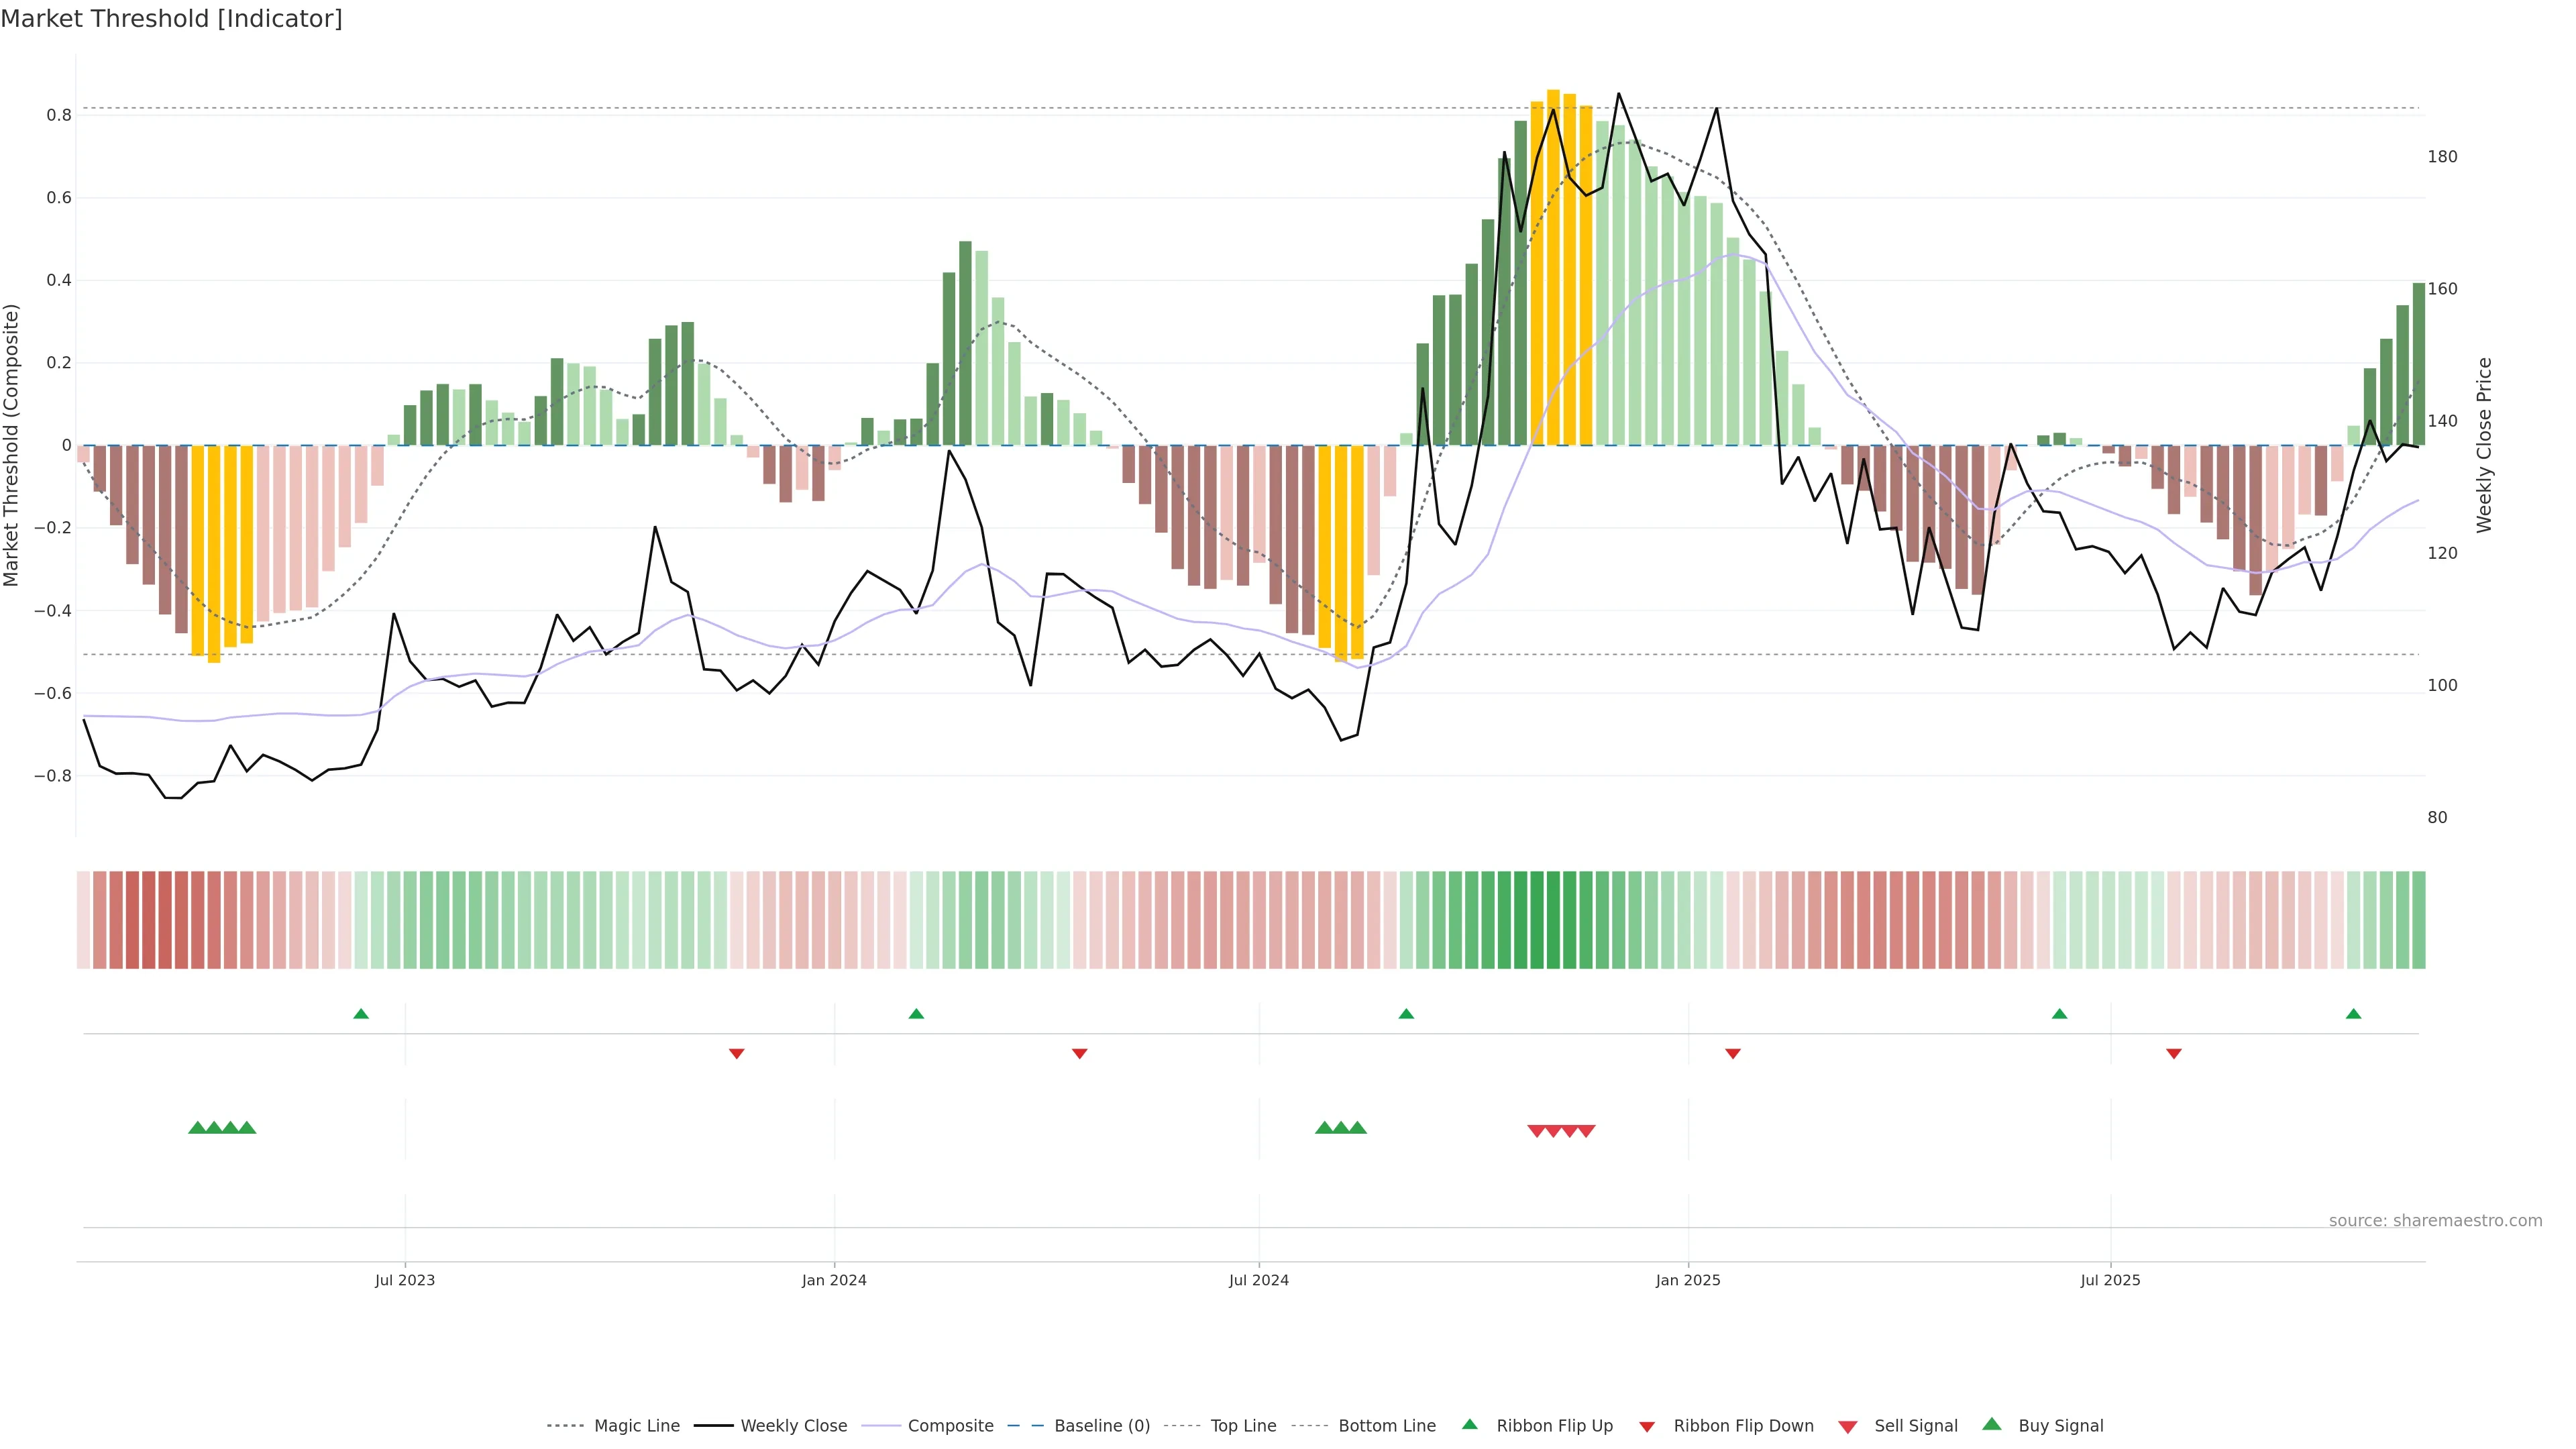This screenshot has height=1449, width=2576.
Task: Click Ribbon Flip Down marker just after Jan 2025
Action: coord(1733,1054)
